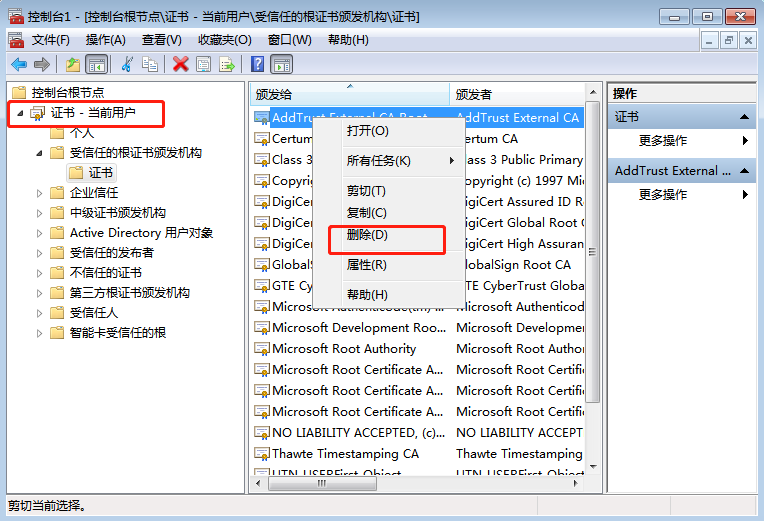
Task: Expand the 中级证书颁发机构 folder
Action: [x=40, y=213]
